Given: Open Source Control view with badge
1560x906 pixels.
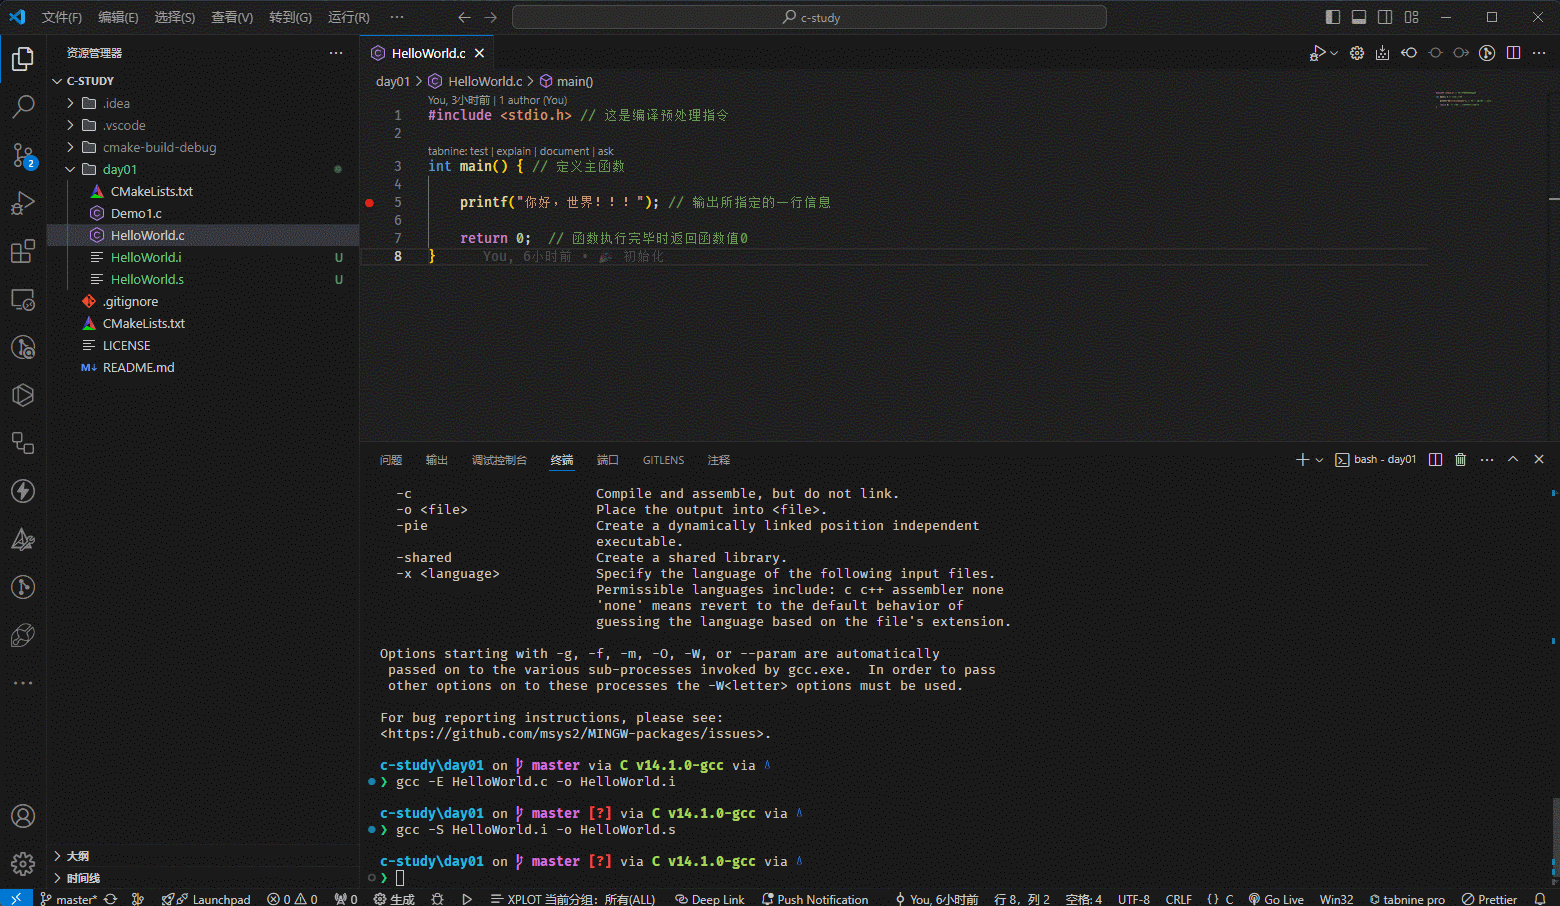Looking at the screenshot, I should point(23,154).
